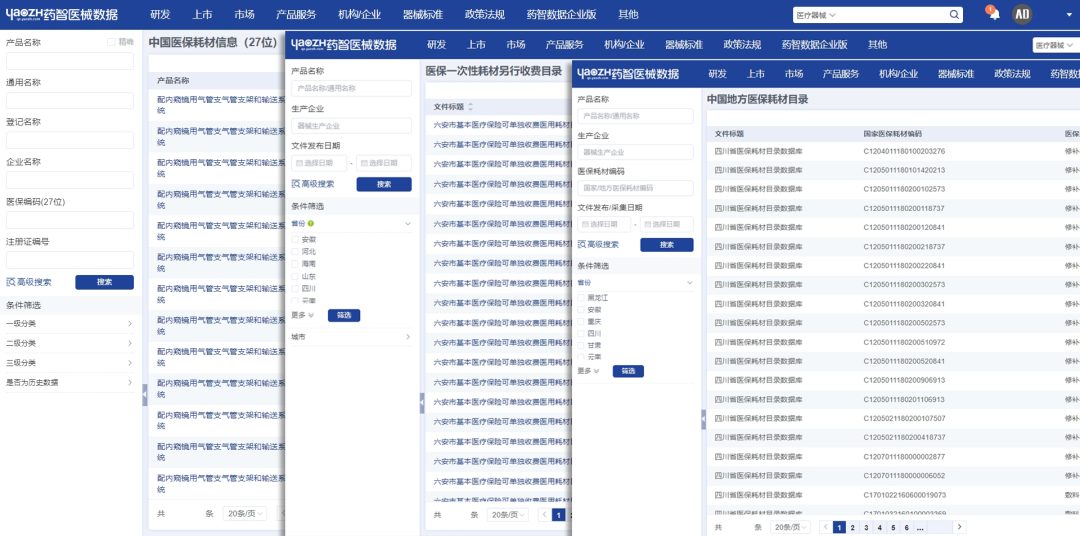The image size is (1080, 536).
Task: Open the 20条/页 dropdown in the middle window
Action: (508, 515)
